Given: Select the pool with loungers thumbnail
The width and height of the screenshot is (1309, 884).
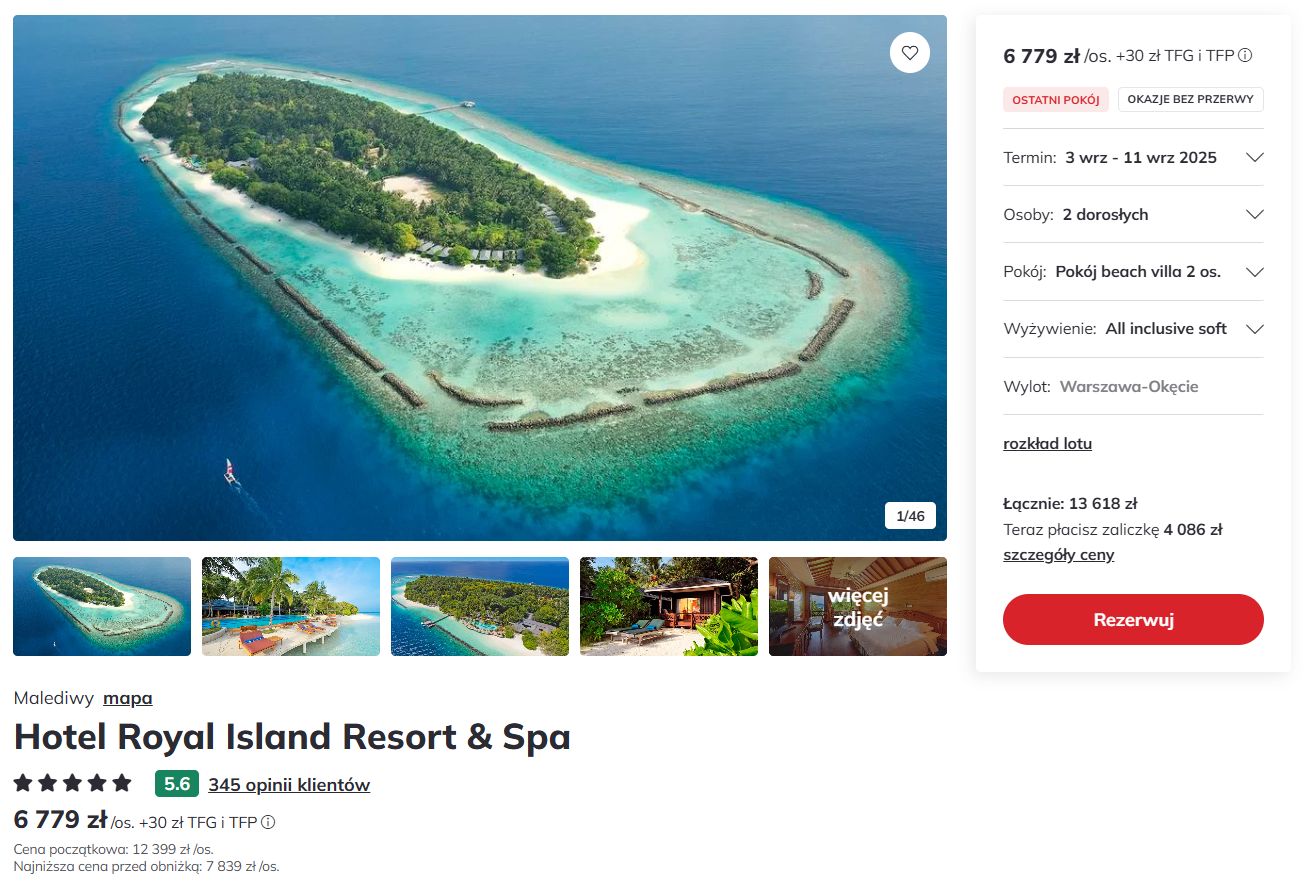Looking at the screenshot, I should [x=291, y=606].
